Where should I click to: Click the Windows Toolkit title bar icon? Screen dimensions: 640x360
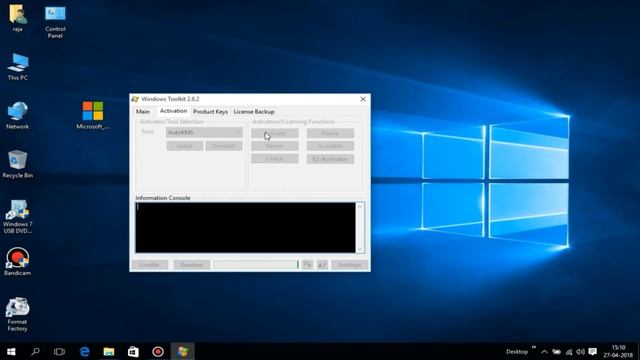(x=135, y=99)
